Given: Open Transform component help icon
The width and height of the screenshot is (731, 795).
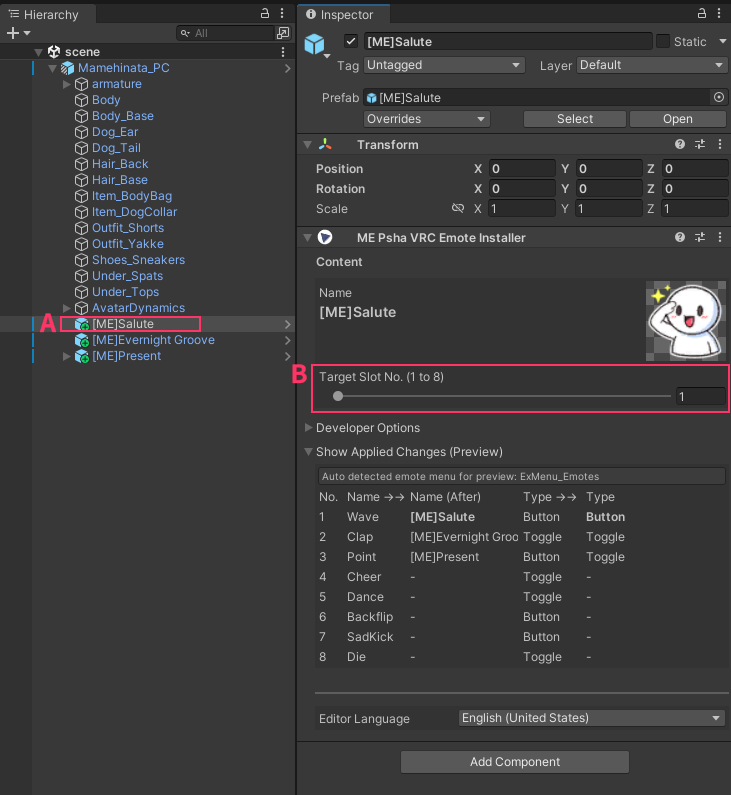Looking at the screenshot, I should (x=680, y=145).
